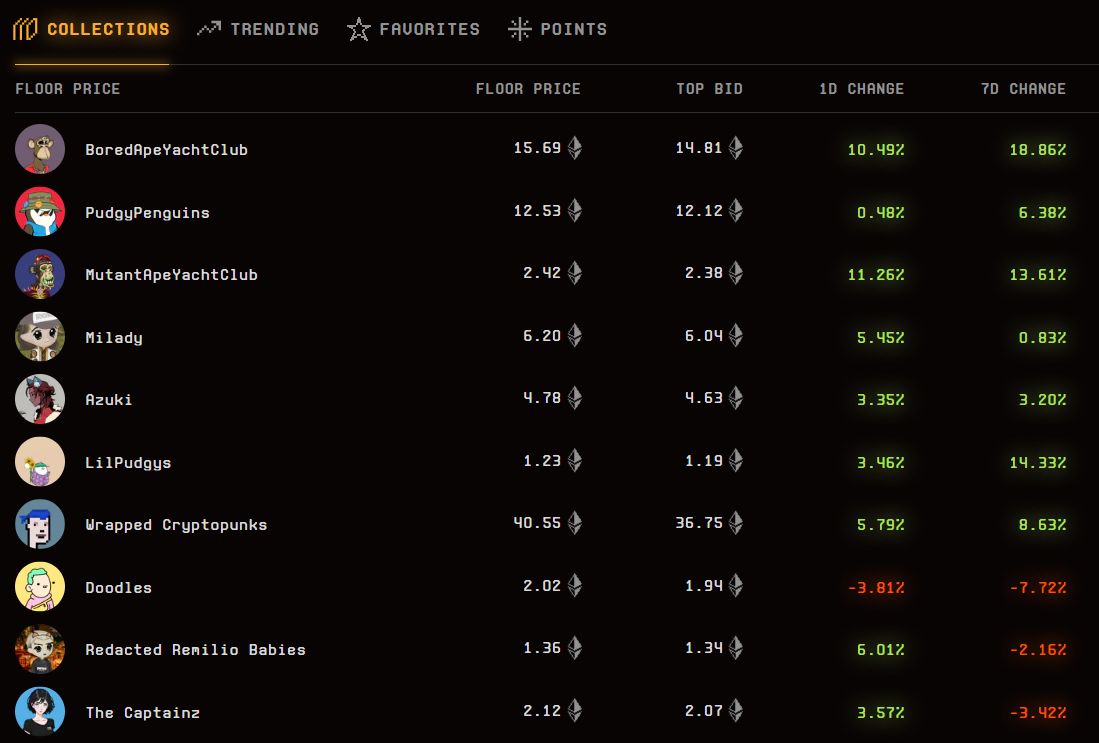1099x743 pixels.
Task: Click the Collections tab bars icon
Action: click(25, 29)
